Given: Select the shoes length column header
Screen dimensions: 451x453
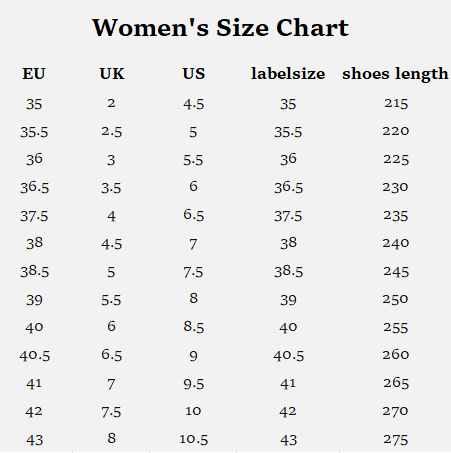Looking at the screenshot, I should coord(395,74).
